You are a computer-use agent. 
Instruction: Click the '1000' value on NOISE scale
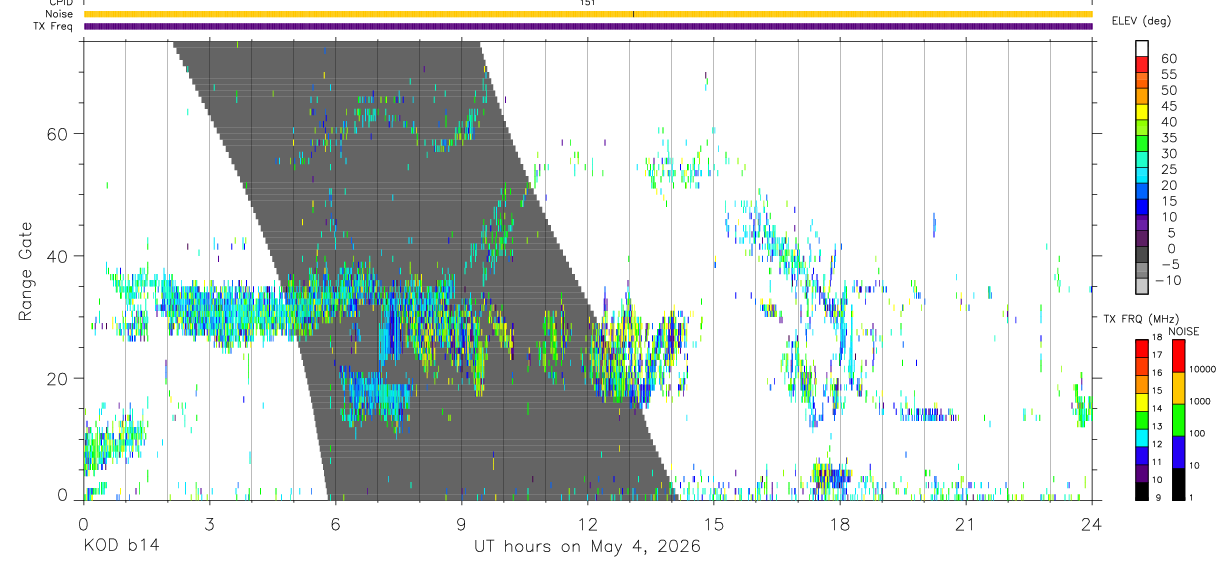[1201, 401]
